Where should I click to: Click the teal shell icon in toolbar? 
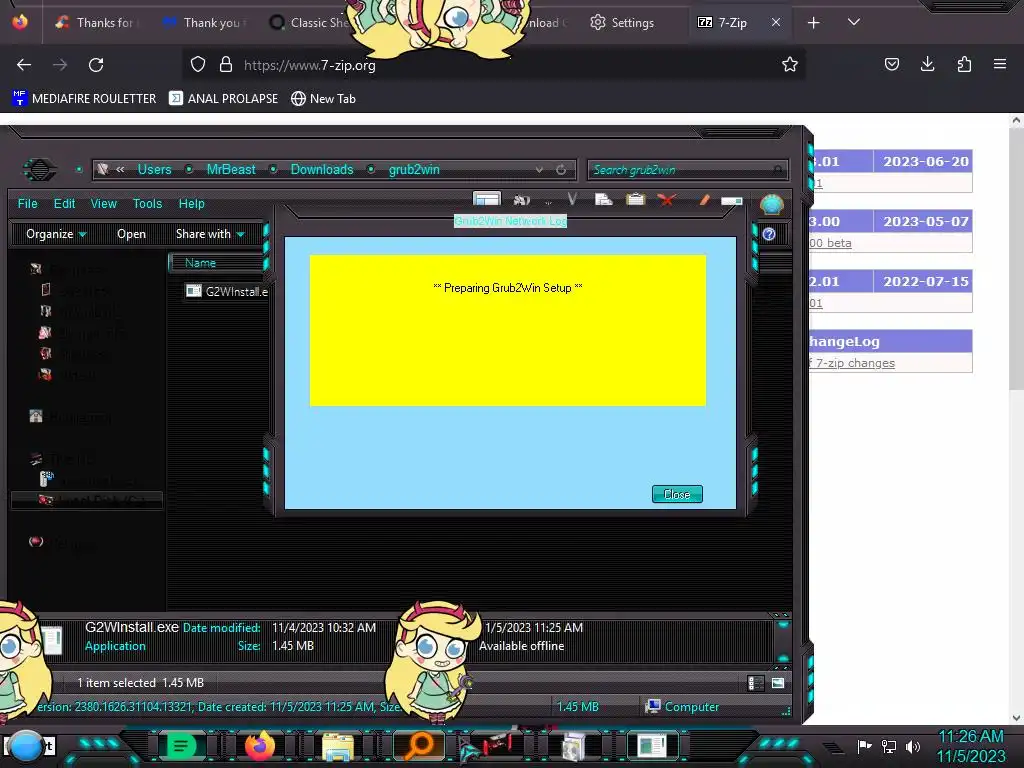click(x=772, y=204)
